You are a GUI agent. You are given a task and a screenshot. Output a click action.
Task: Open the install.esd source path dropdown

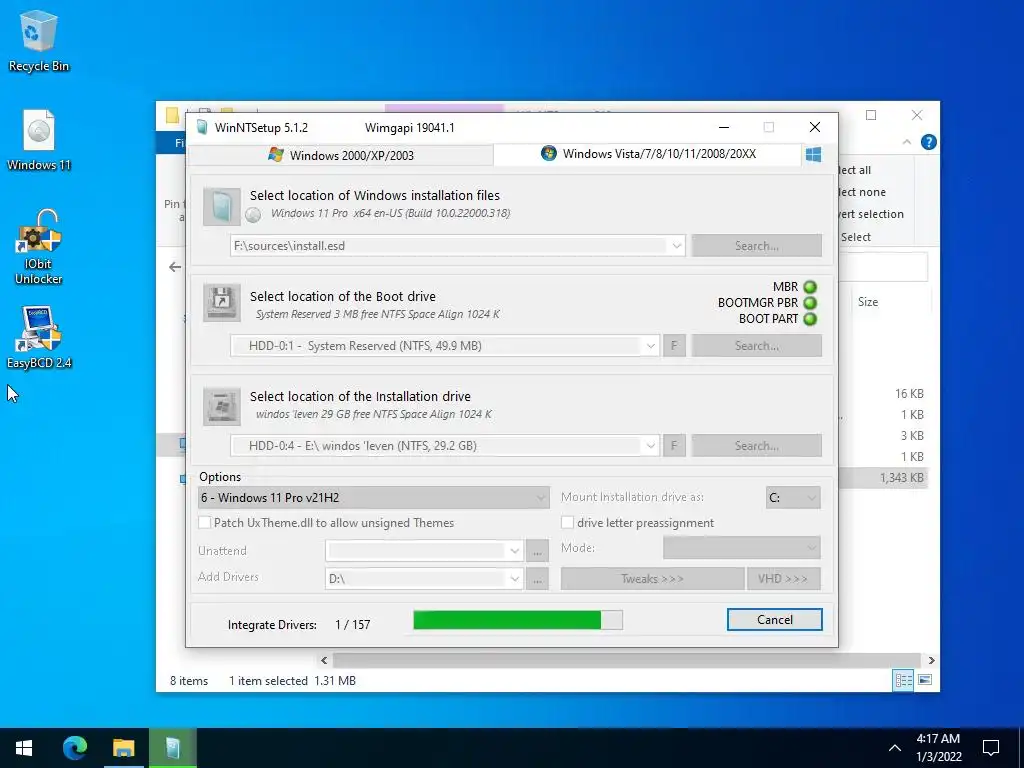tap(677, 246)
